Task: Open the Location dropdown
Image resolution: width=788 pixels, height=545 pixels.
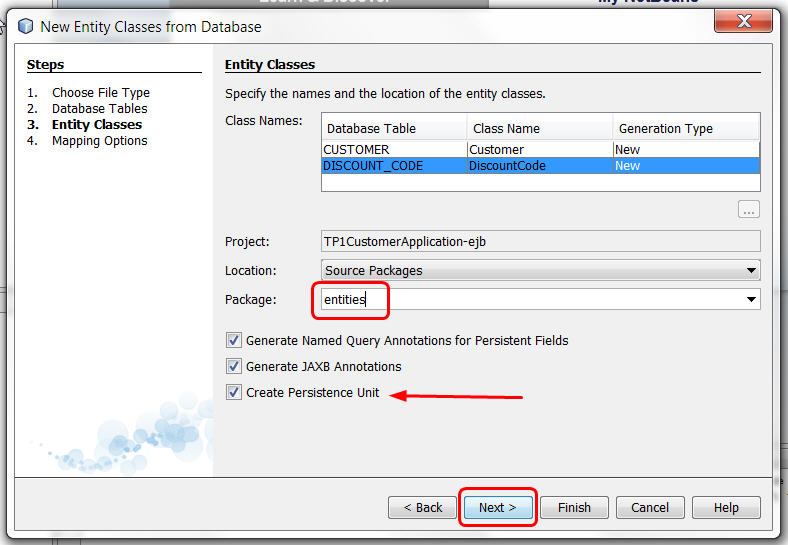Action: [751, 271]
